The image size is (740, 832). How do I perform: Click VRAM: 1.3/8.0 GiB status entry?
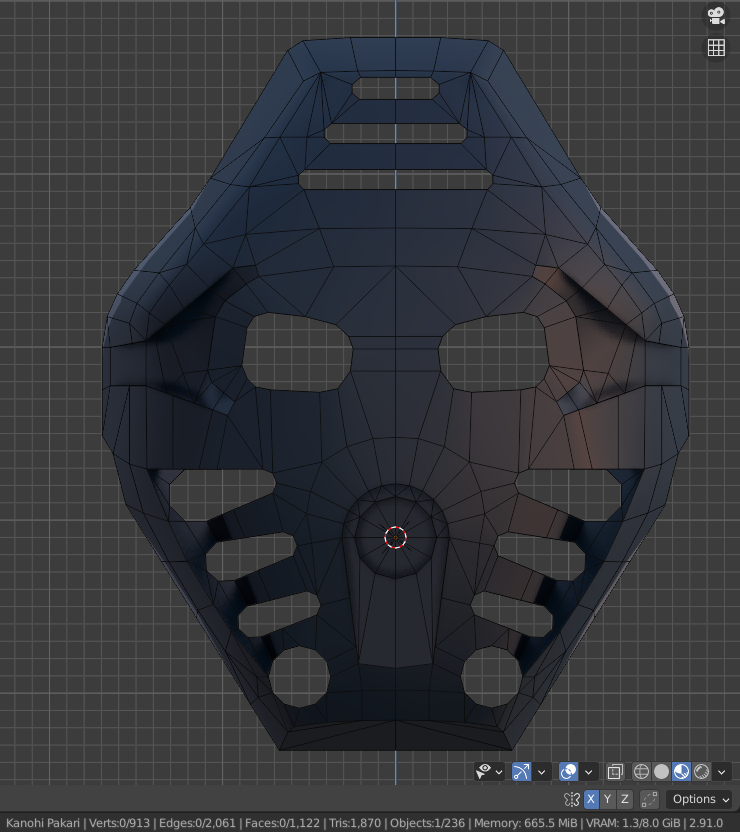coord(633,823)
